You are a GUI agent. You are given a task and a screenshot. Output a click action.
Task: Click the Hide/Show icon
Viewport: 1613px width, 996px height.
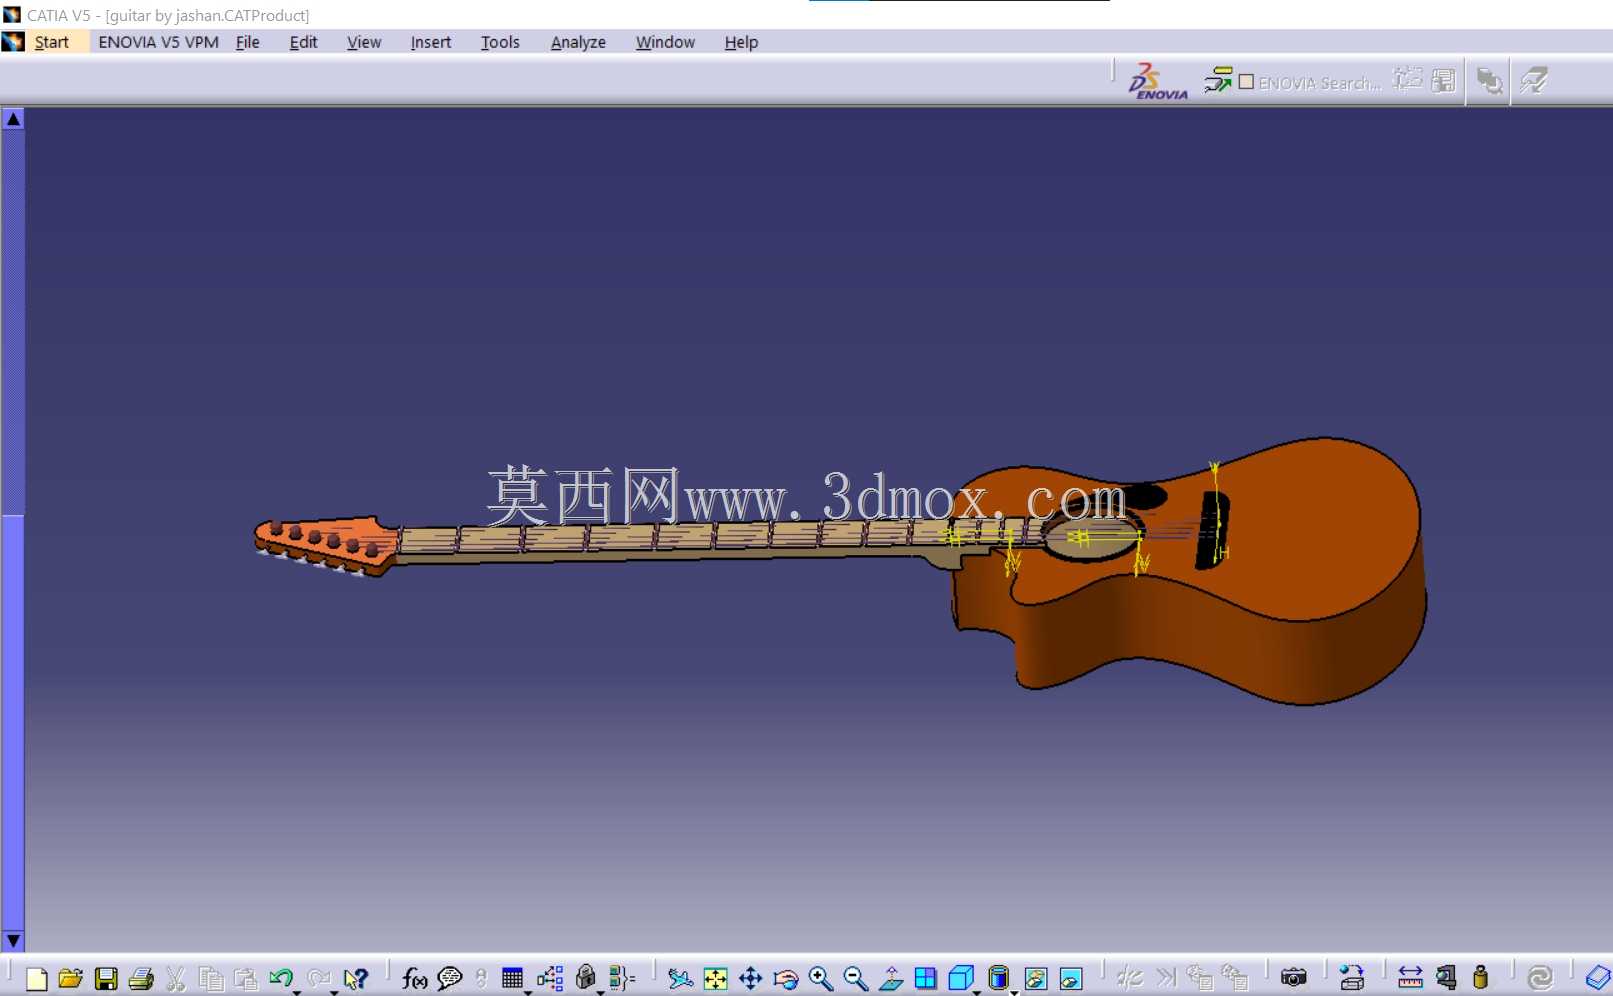[1036, 978]
